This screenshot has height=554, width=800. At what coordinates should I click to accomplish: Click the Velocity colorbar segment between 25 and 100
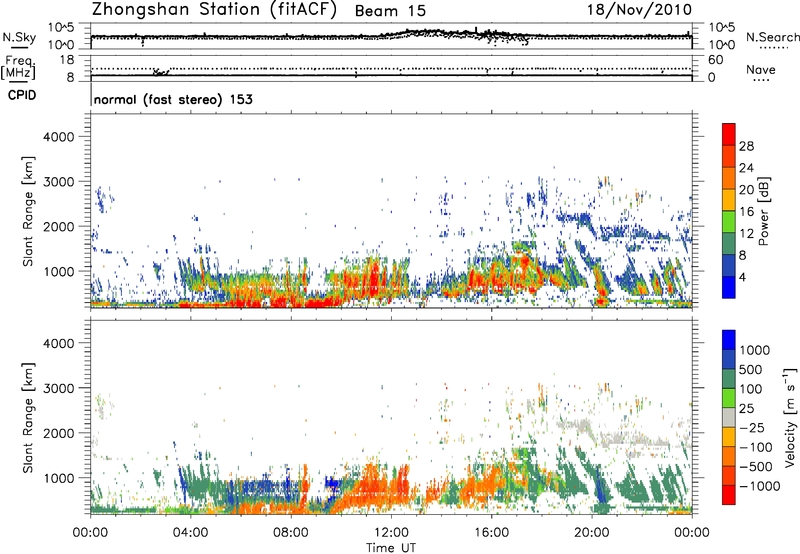tap(729, 398)
